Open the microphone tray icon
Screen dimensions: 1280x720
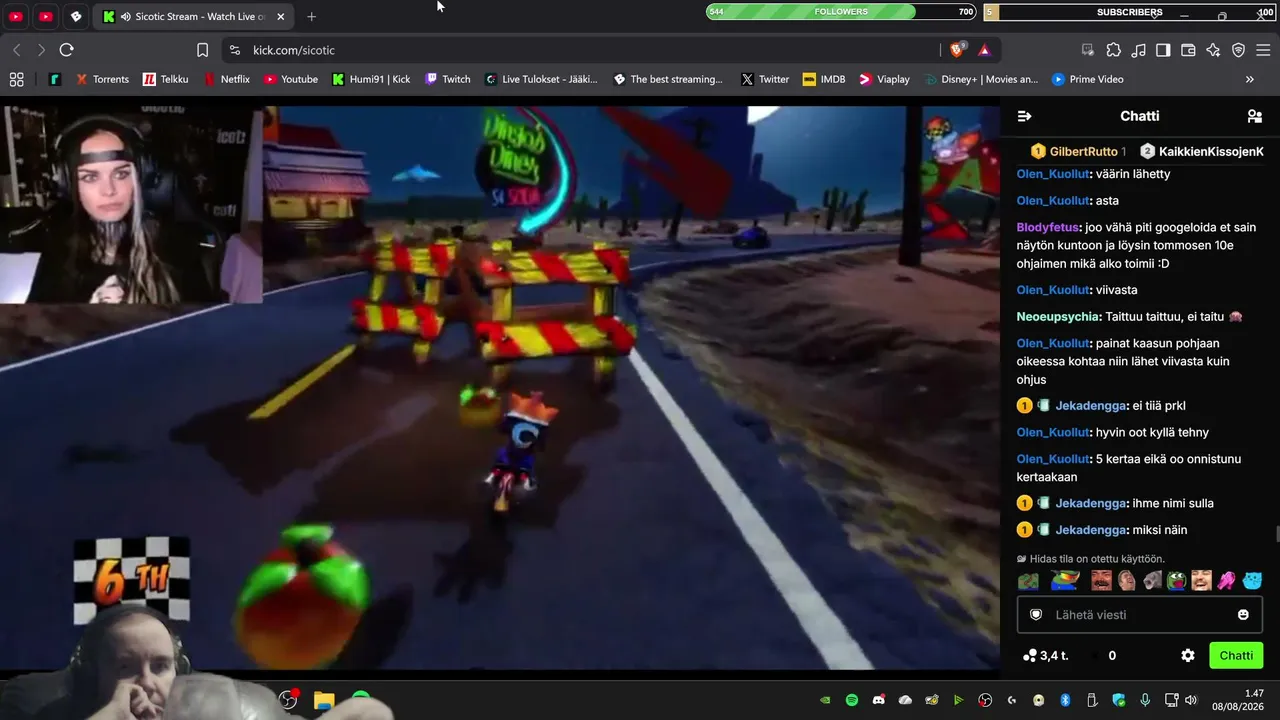[1145, 700]
